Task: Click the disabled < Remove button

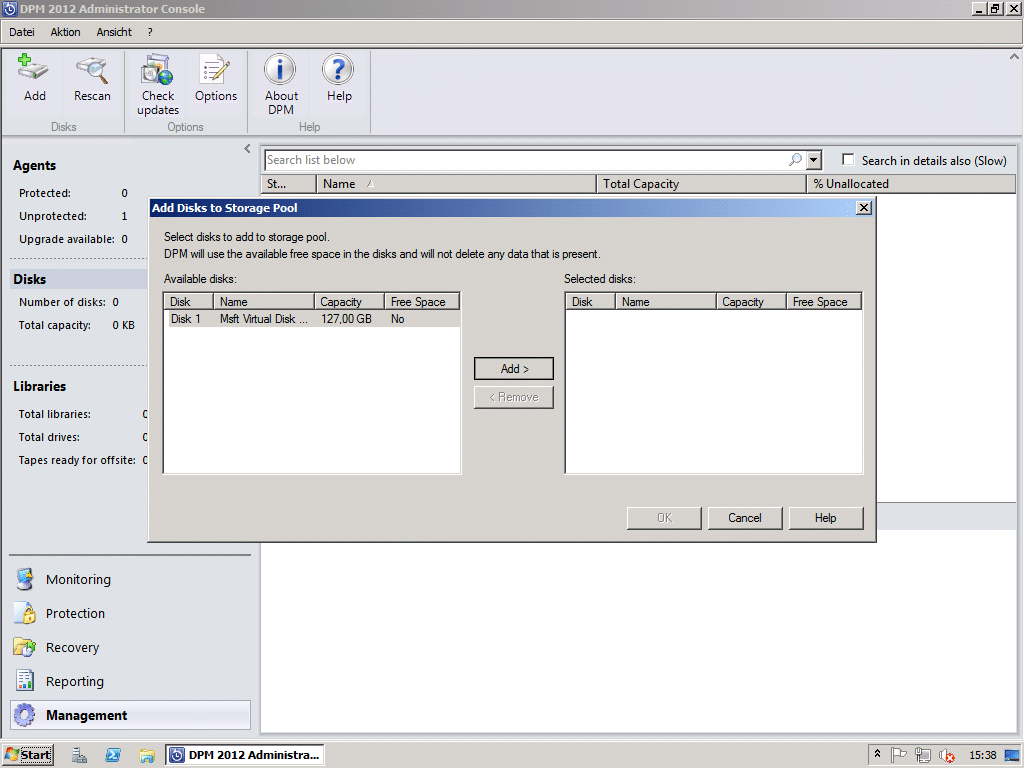Action: point(514,397)
